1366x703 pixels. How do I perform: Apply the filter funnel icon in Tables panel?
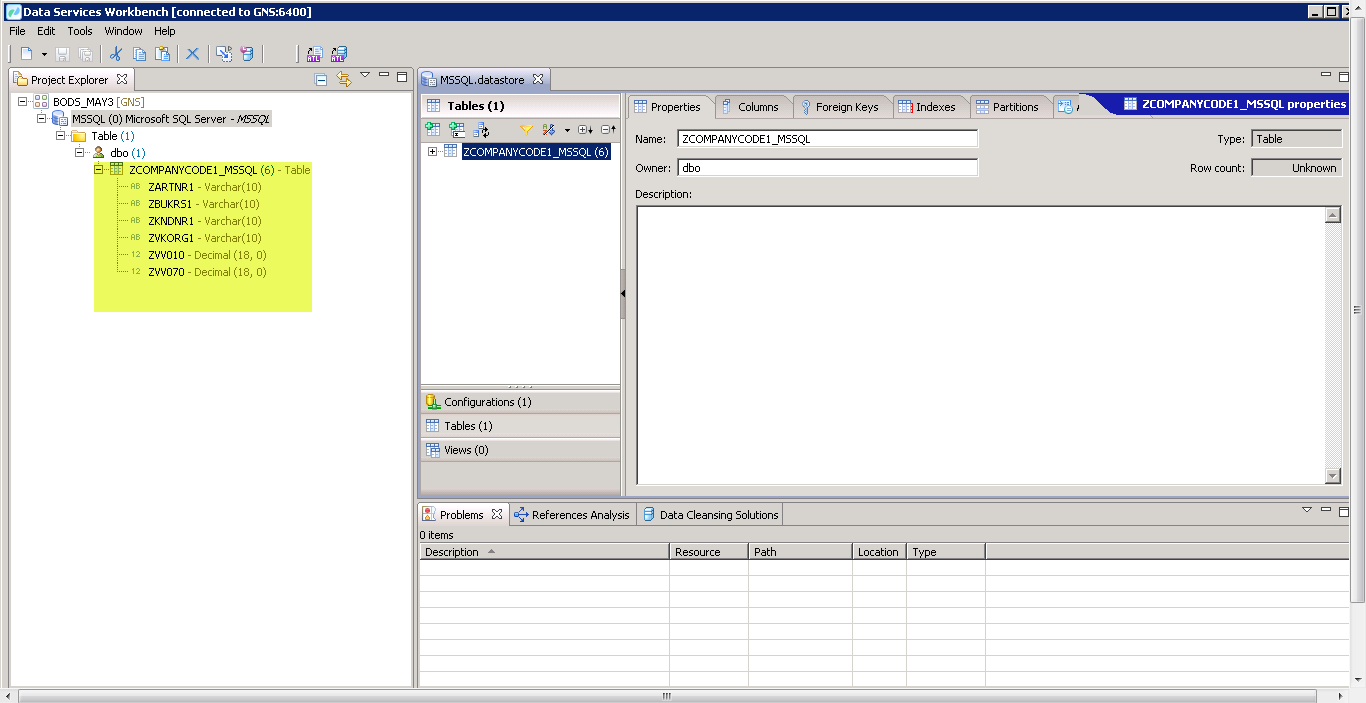pos(526,129)
